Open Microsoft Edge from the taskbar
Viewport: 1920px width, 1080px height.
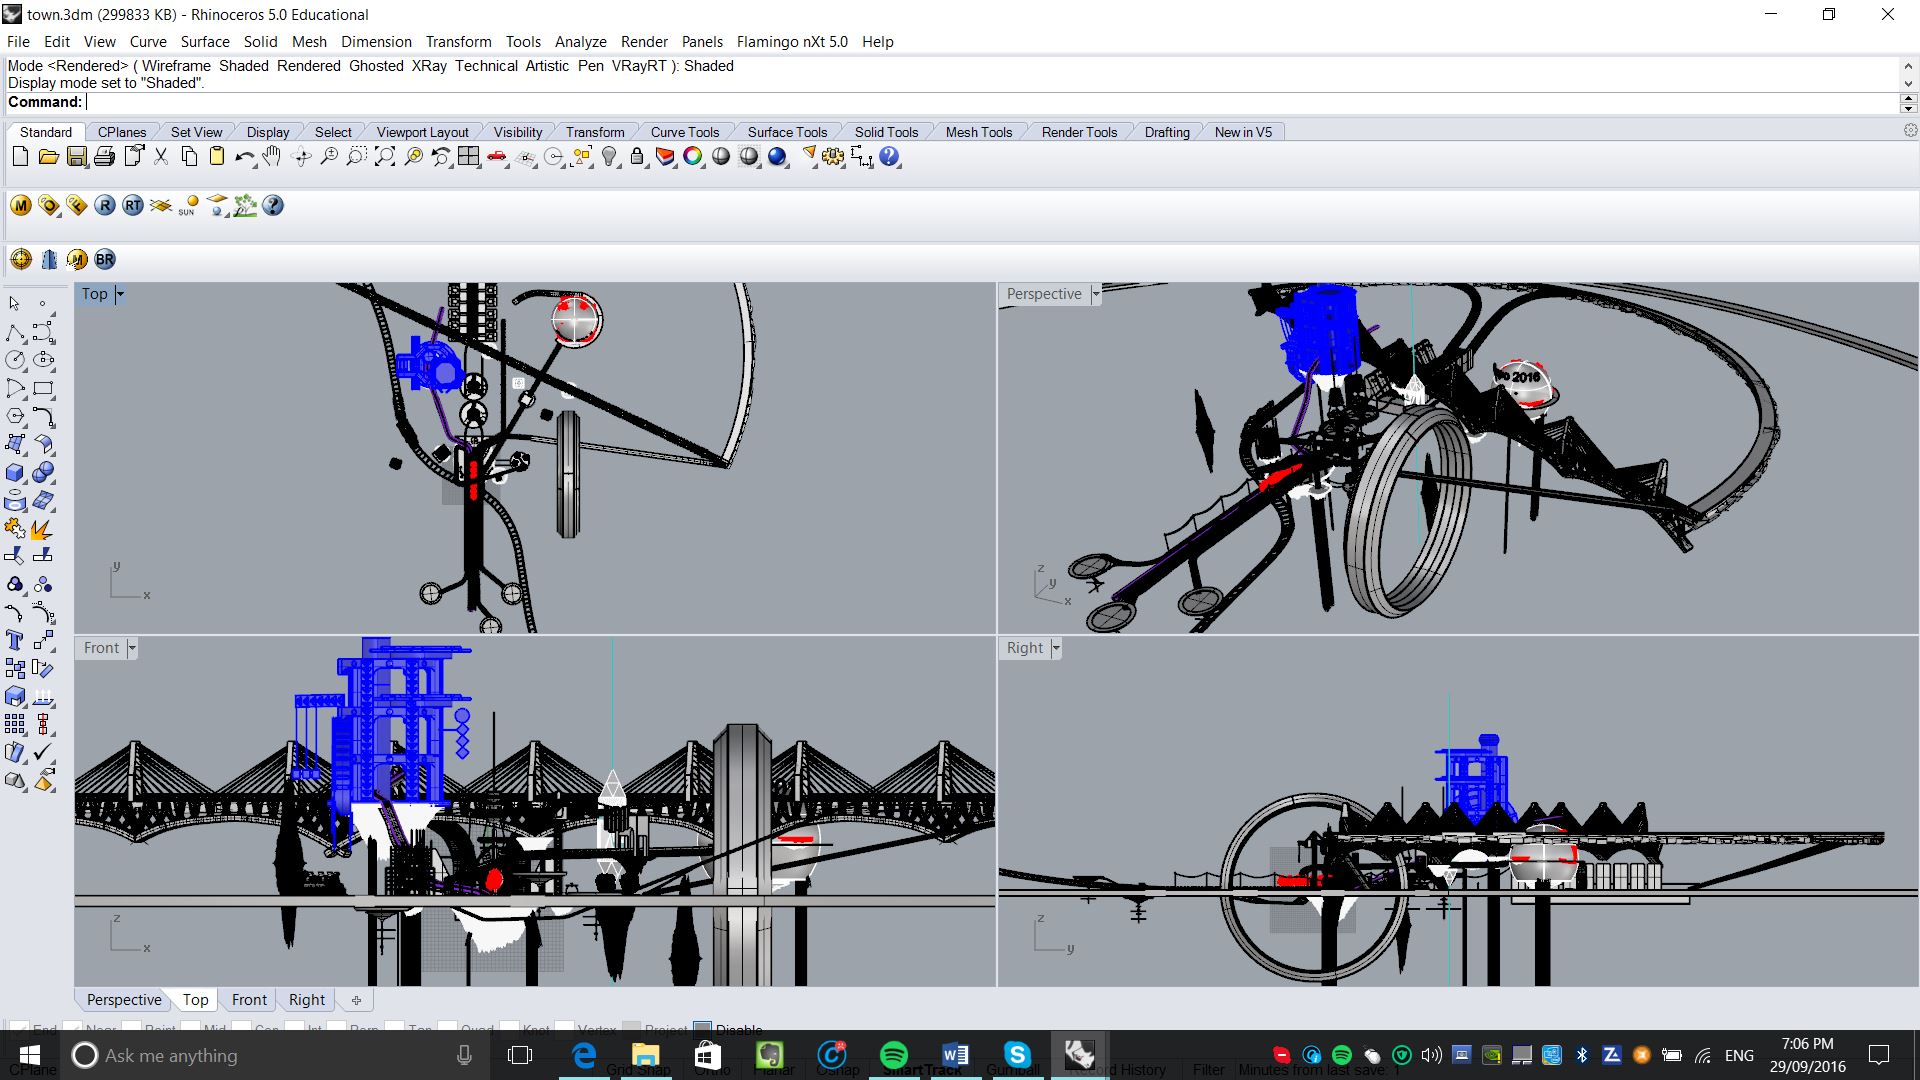click(584, 1055)
